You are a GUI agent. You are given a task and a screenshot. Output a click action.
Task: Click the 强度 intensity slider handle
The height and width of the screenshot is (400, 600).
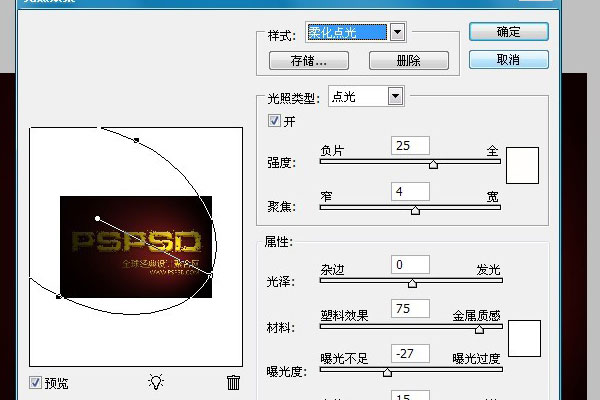point(433,165)
